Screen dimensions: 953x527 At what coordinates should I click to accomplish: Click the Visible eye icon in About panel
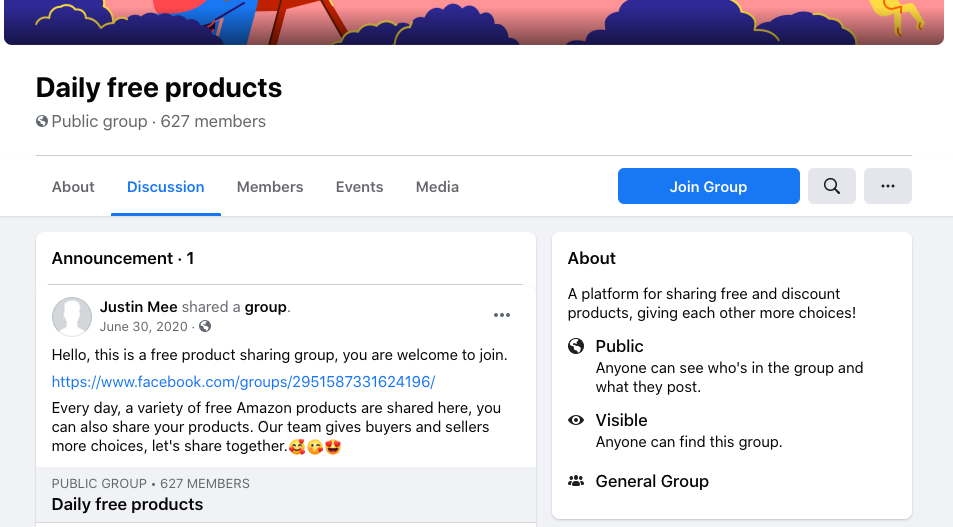[576, 420]
